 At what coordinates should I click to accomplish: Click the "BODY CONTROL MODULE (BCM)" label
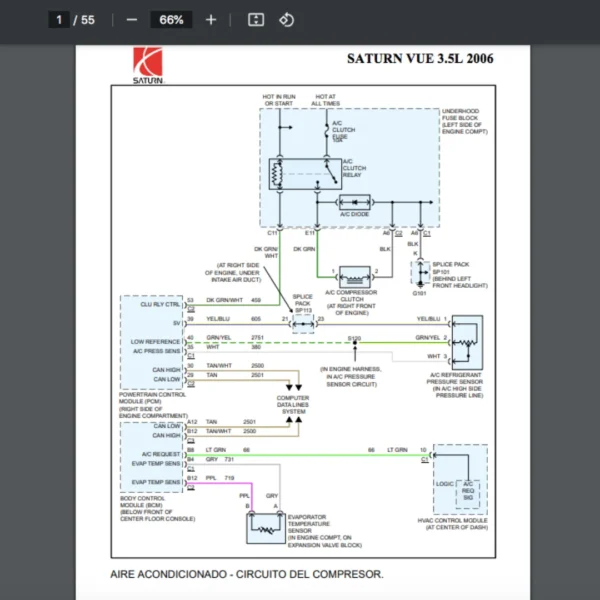pos(142,502)
